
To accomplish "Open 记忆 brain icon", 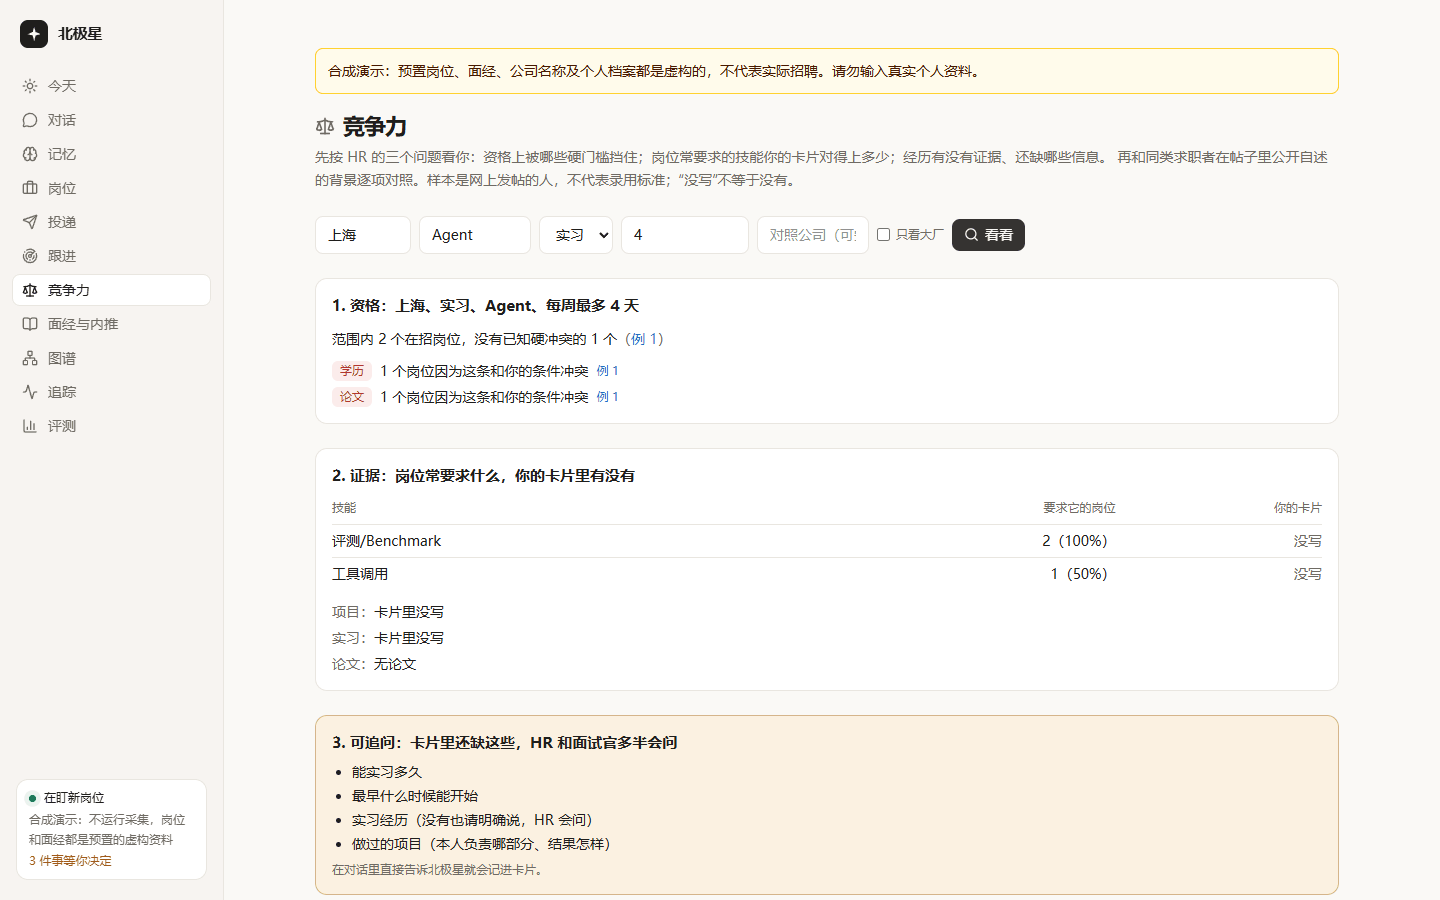I will point(30,154).
